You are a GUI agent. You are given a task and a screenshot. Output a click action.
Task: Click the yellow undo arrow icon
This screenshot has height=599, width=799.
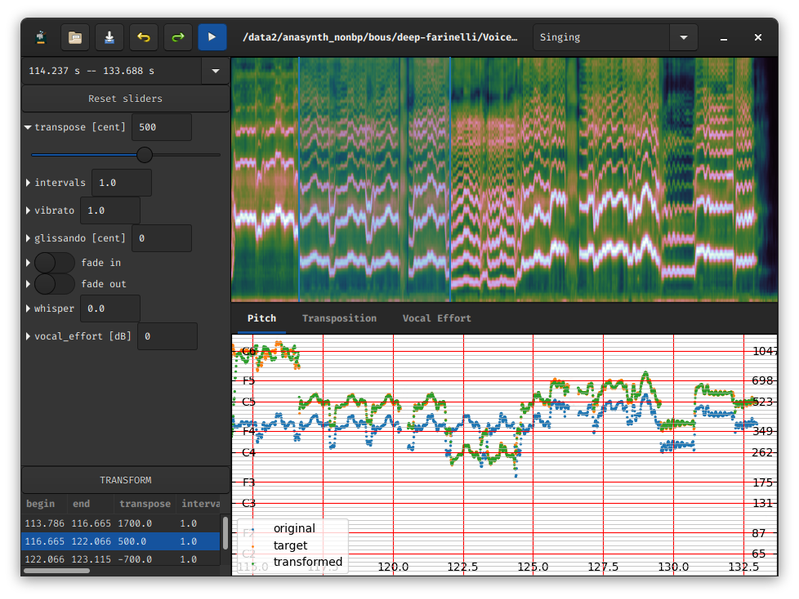point(143,37)
